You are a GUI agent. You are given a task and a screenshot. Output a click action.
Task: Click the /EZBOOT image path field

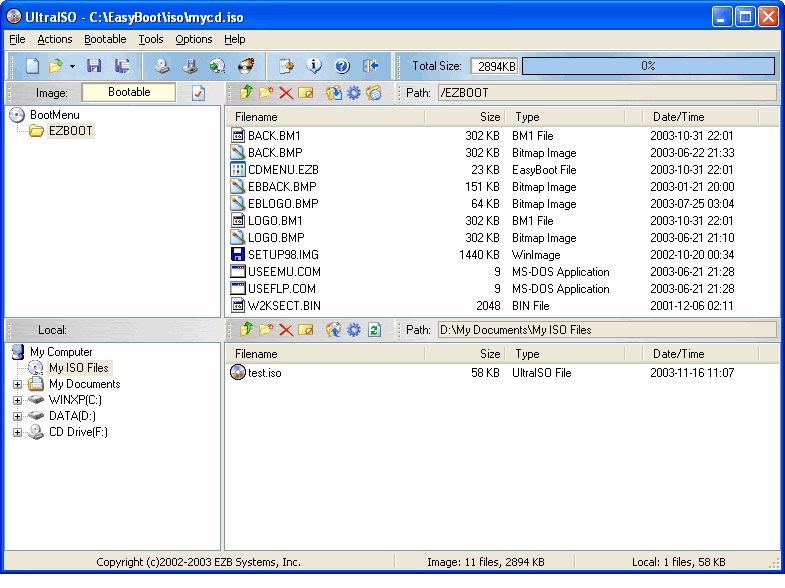point(607,93)
